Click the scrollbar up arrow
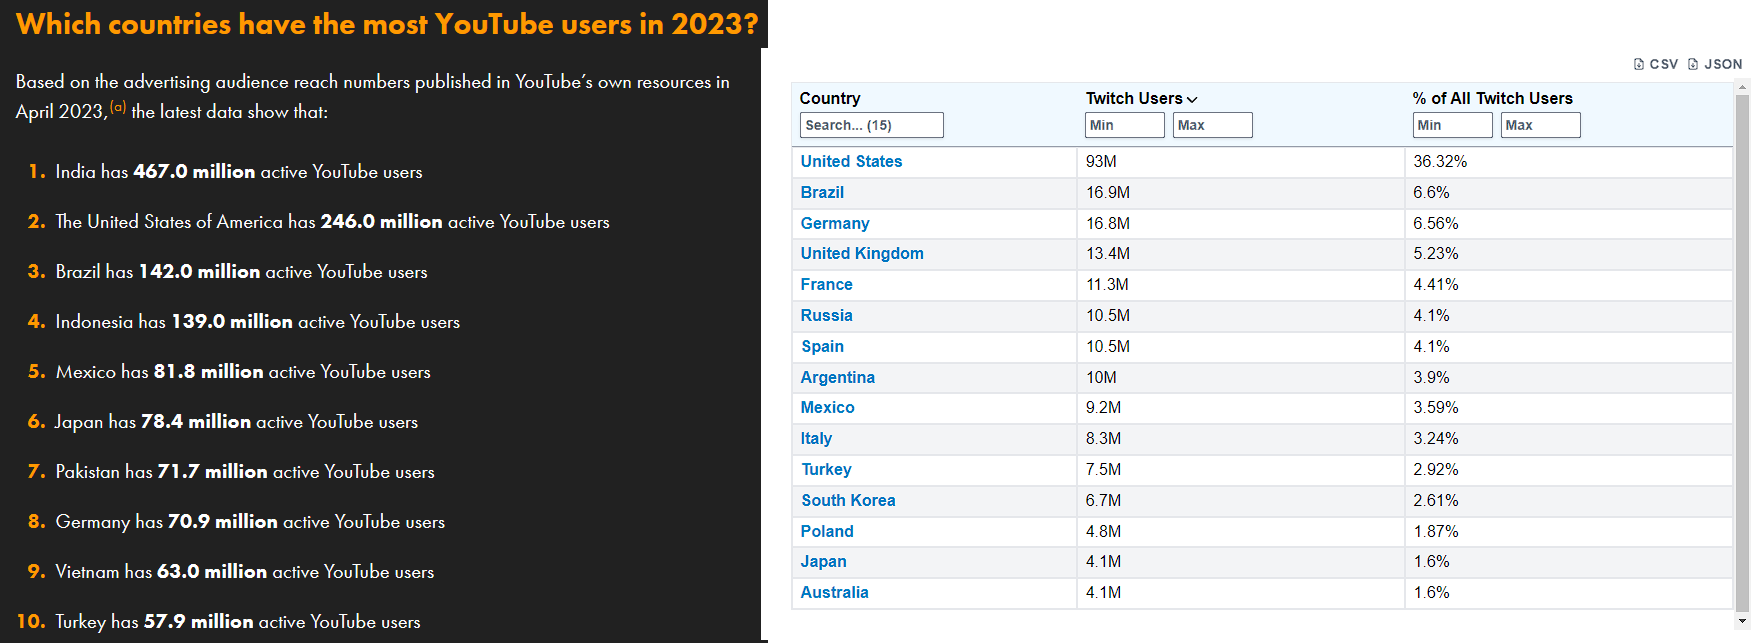 [1743, 88]
